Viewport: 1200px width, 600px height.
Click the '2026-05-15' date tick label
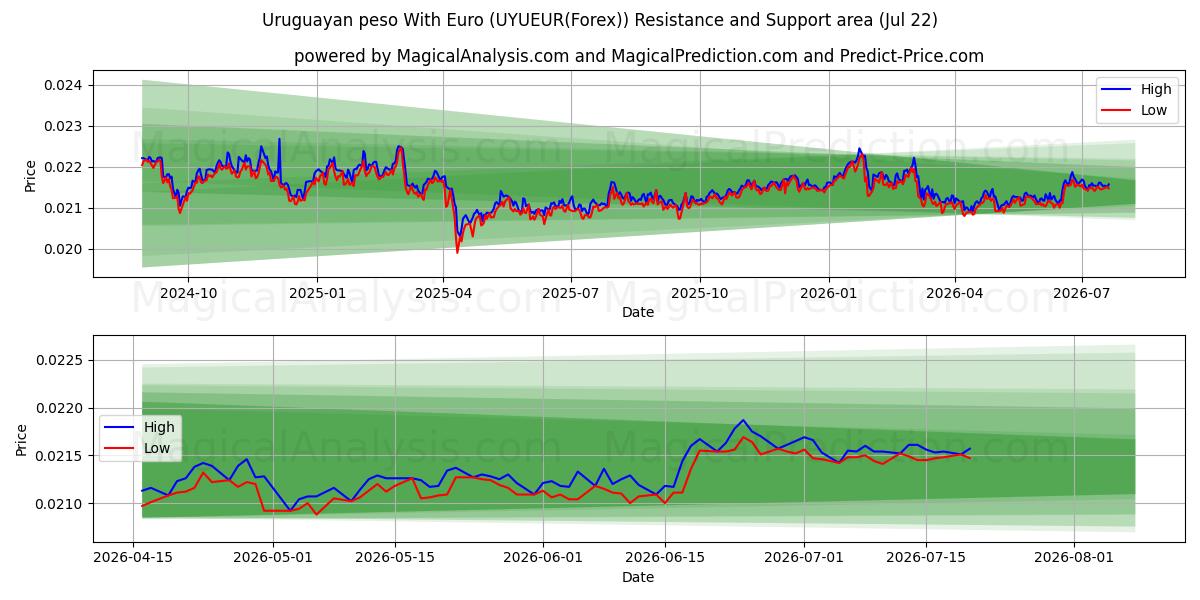pyautogui.click(x=394, y=558)
